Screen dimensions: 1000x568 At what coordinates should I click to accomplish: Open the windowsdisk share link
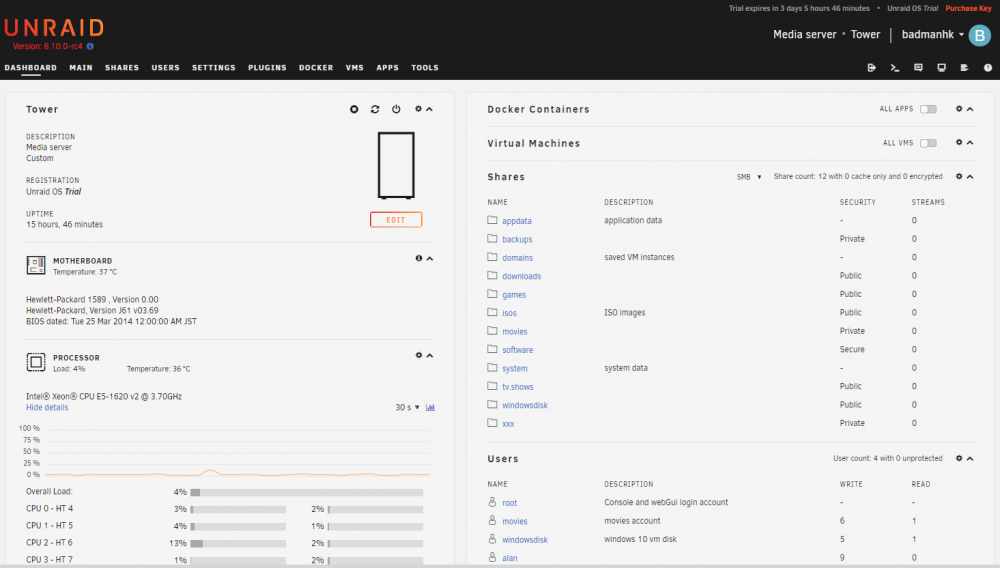(525, 405)
